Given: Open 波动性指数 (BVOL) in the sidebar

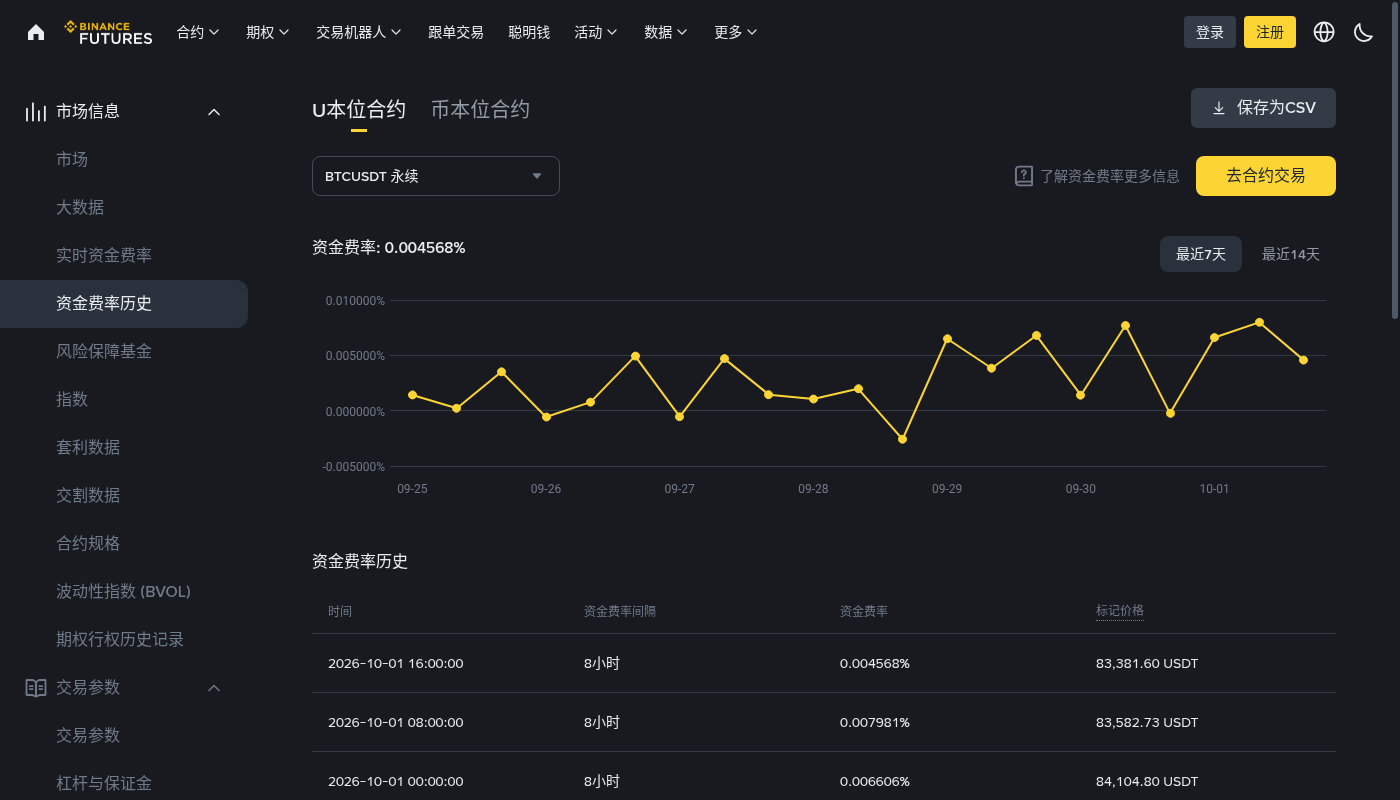Looking at the screenshot, I should coord(124,592).
